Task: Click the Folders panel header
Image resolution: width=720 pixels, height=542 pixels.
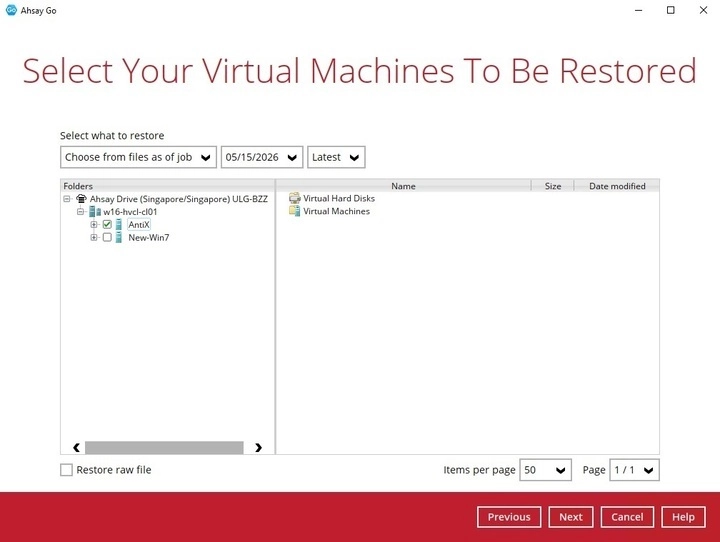Action: point(168,186)
